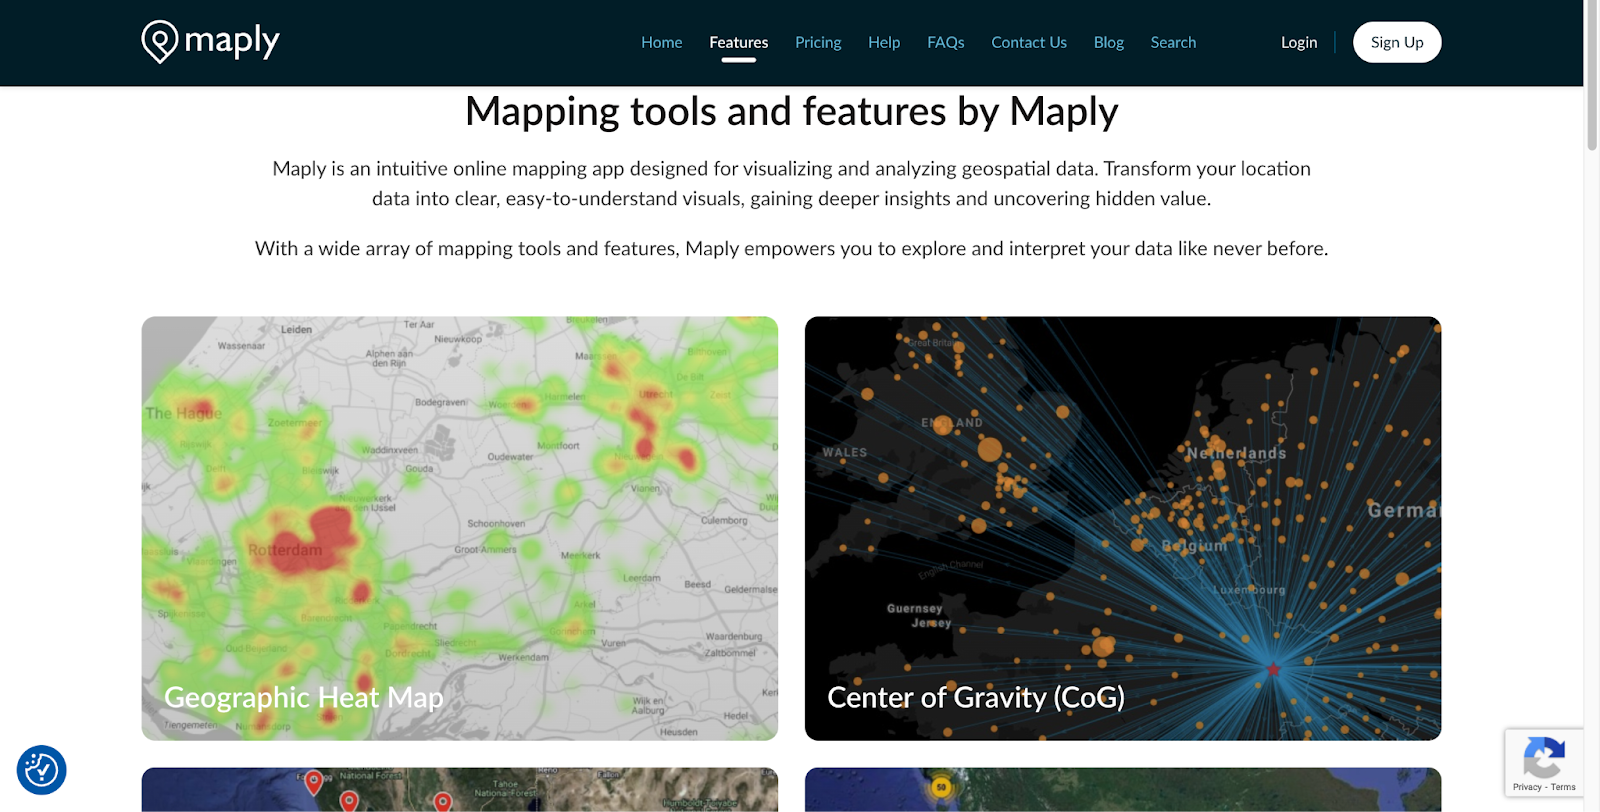Open Search from the navigation
This screenshot has height=812, width=1600.
(1173, 42)
